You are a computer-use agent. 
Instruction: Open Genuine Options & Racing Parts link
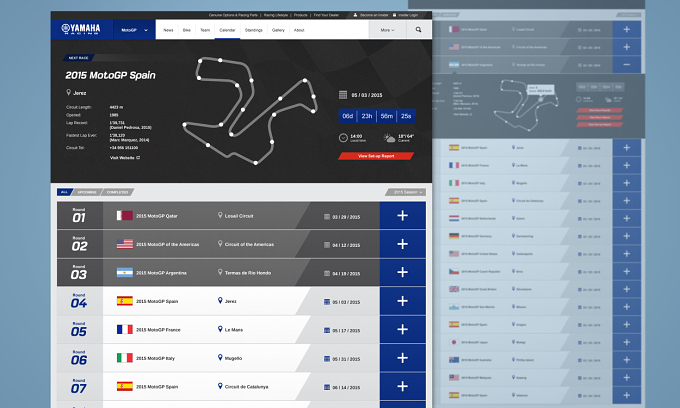233,15
